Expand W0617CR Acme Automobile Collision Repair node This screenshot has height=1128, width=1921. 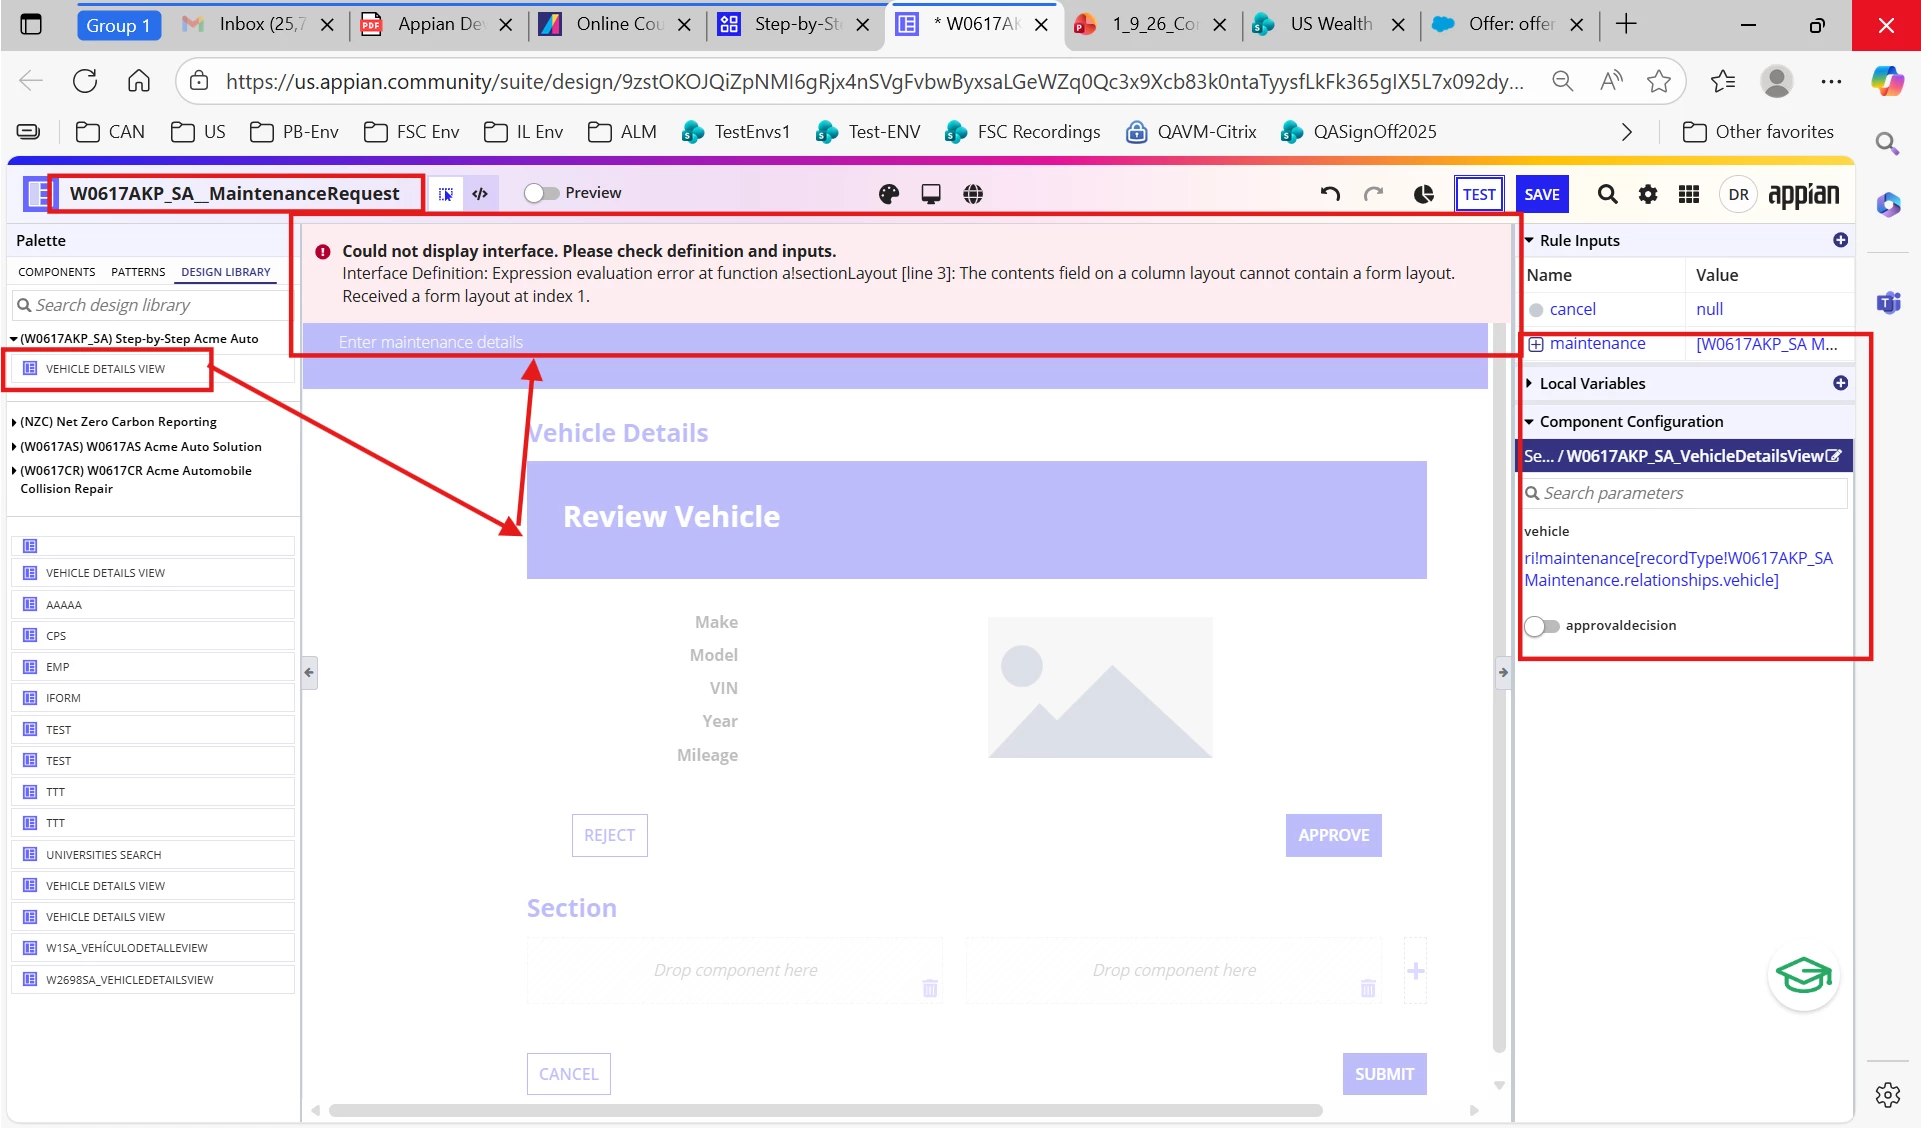pos(13,471)
